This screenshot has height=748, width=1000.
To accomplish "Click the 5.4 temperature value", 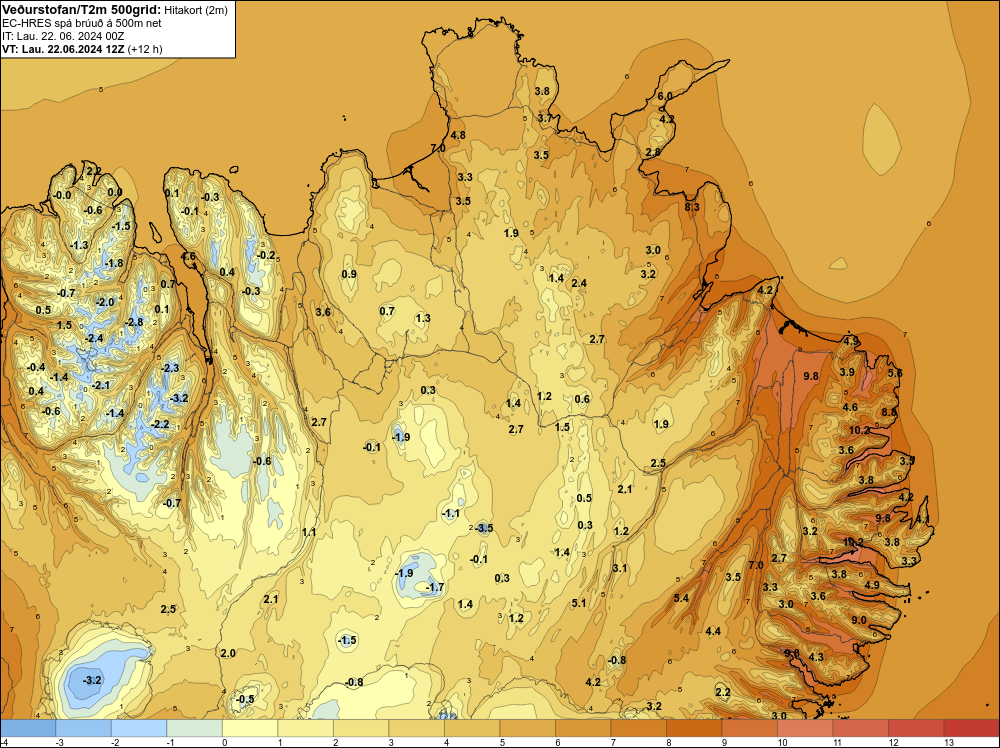I will (x=681, y=598).
